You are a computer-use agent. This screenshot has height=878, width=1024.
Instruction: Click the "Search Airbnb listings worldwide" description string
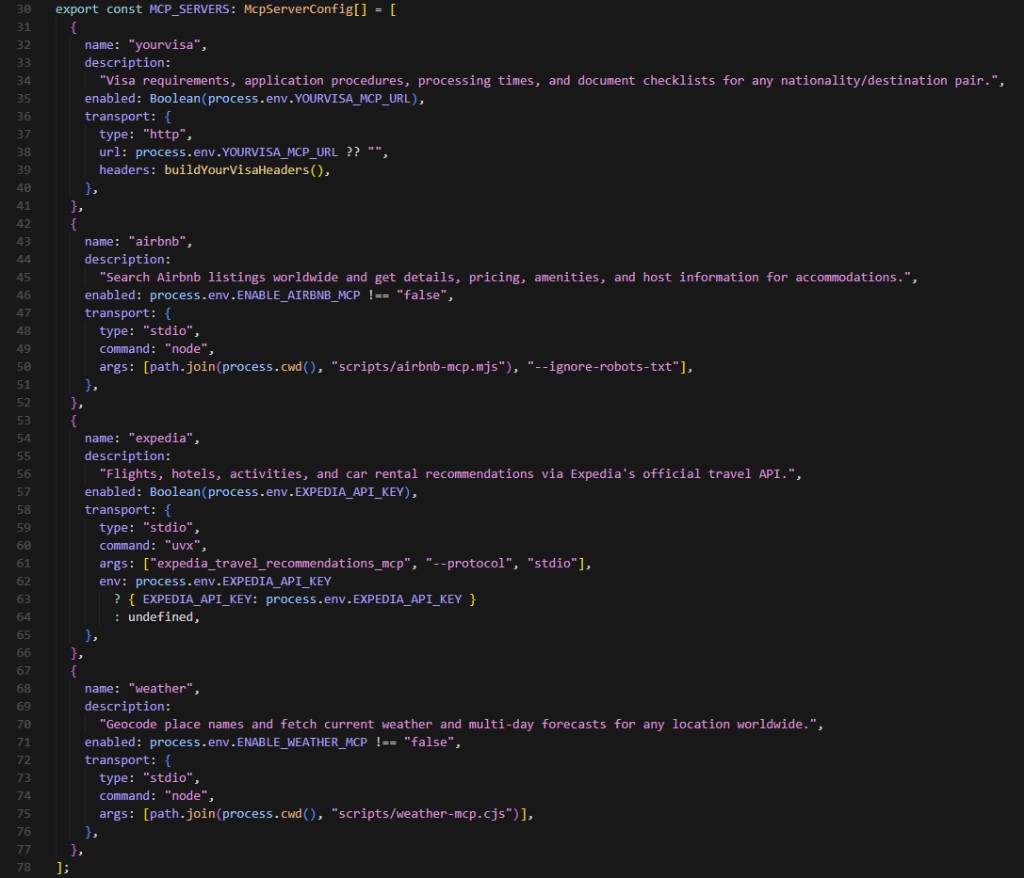click(x=505, y=278)
